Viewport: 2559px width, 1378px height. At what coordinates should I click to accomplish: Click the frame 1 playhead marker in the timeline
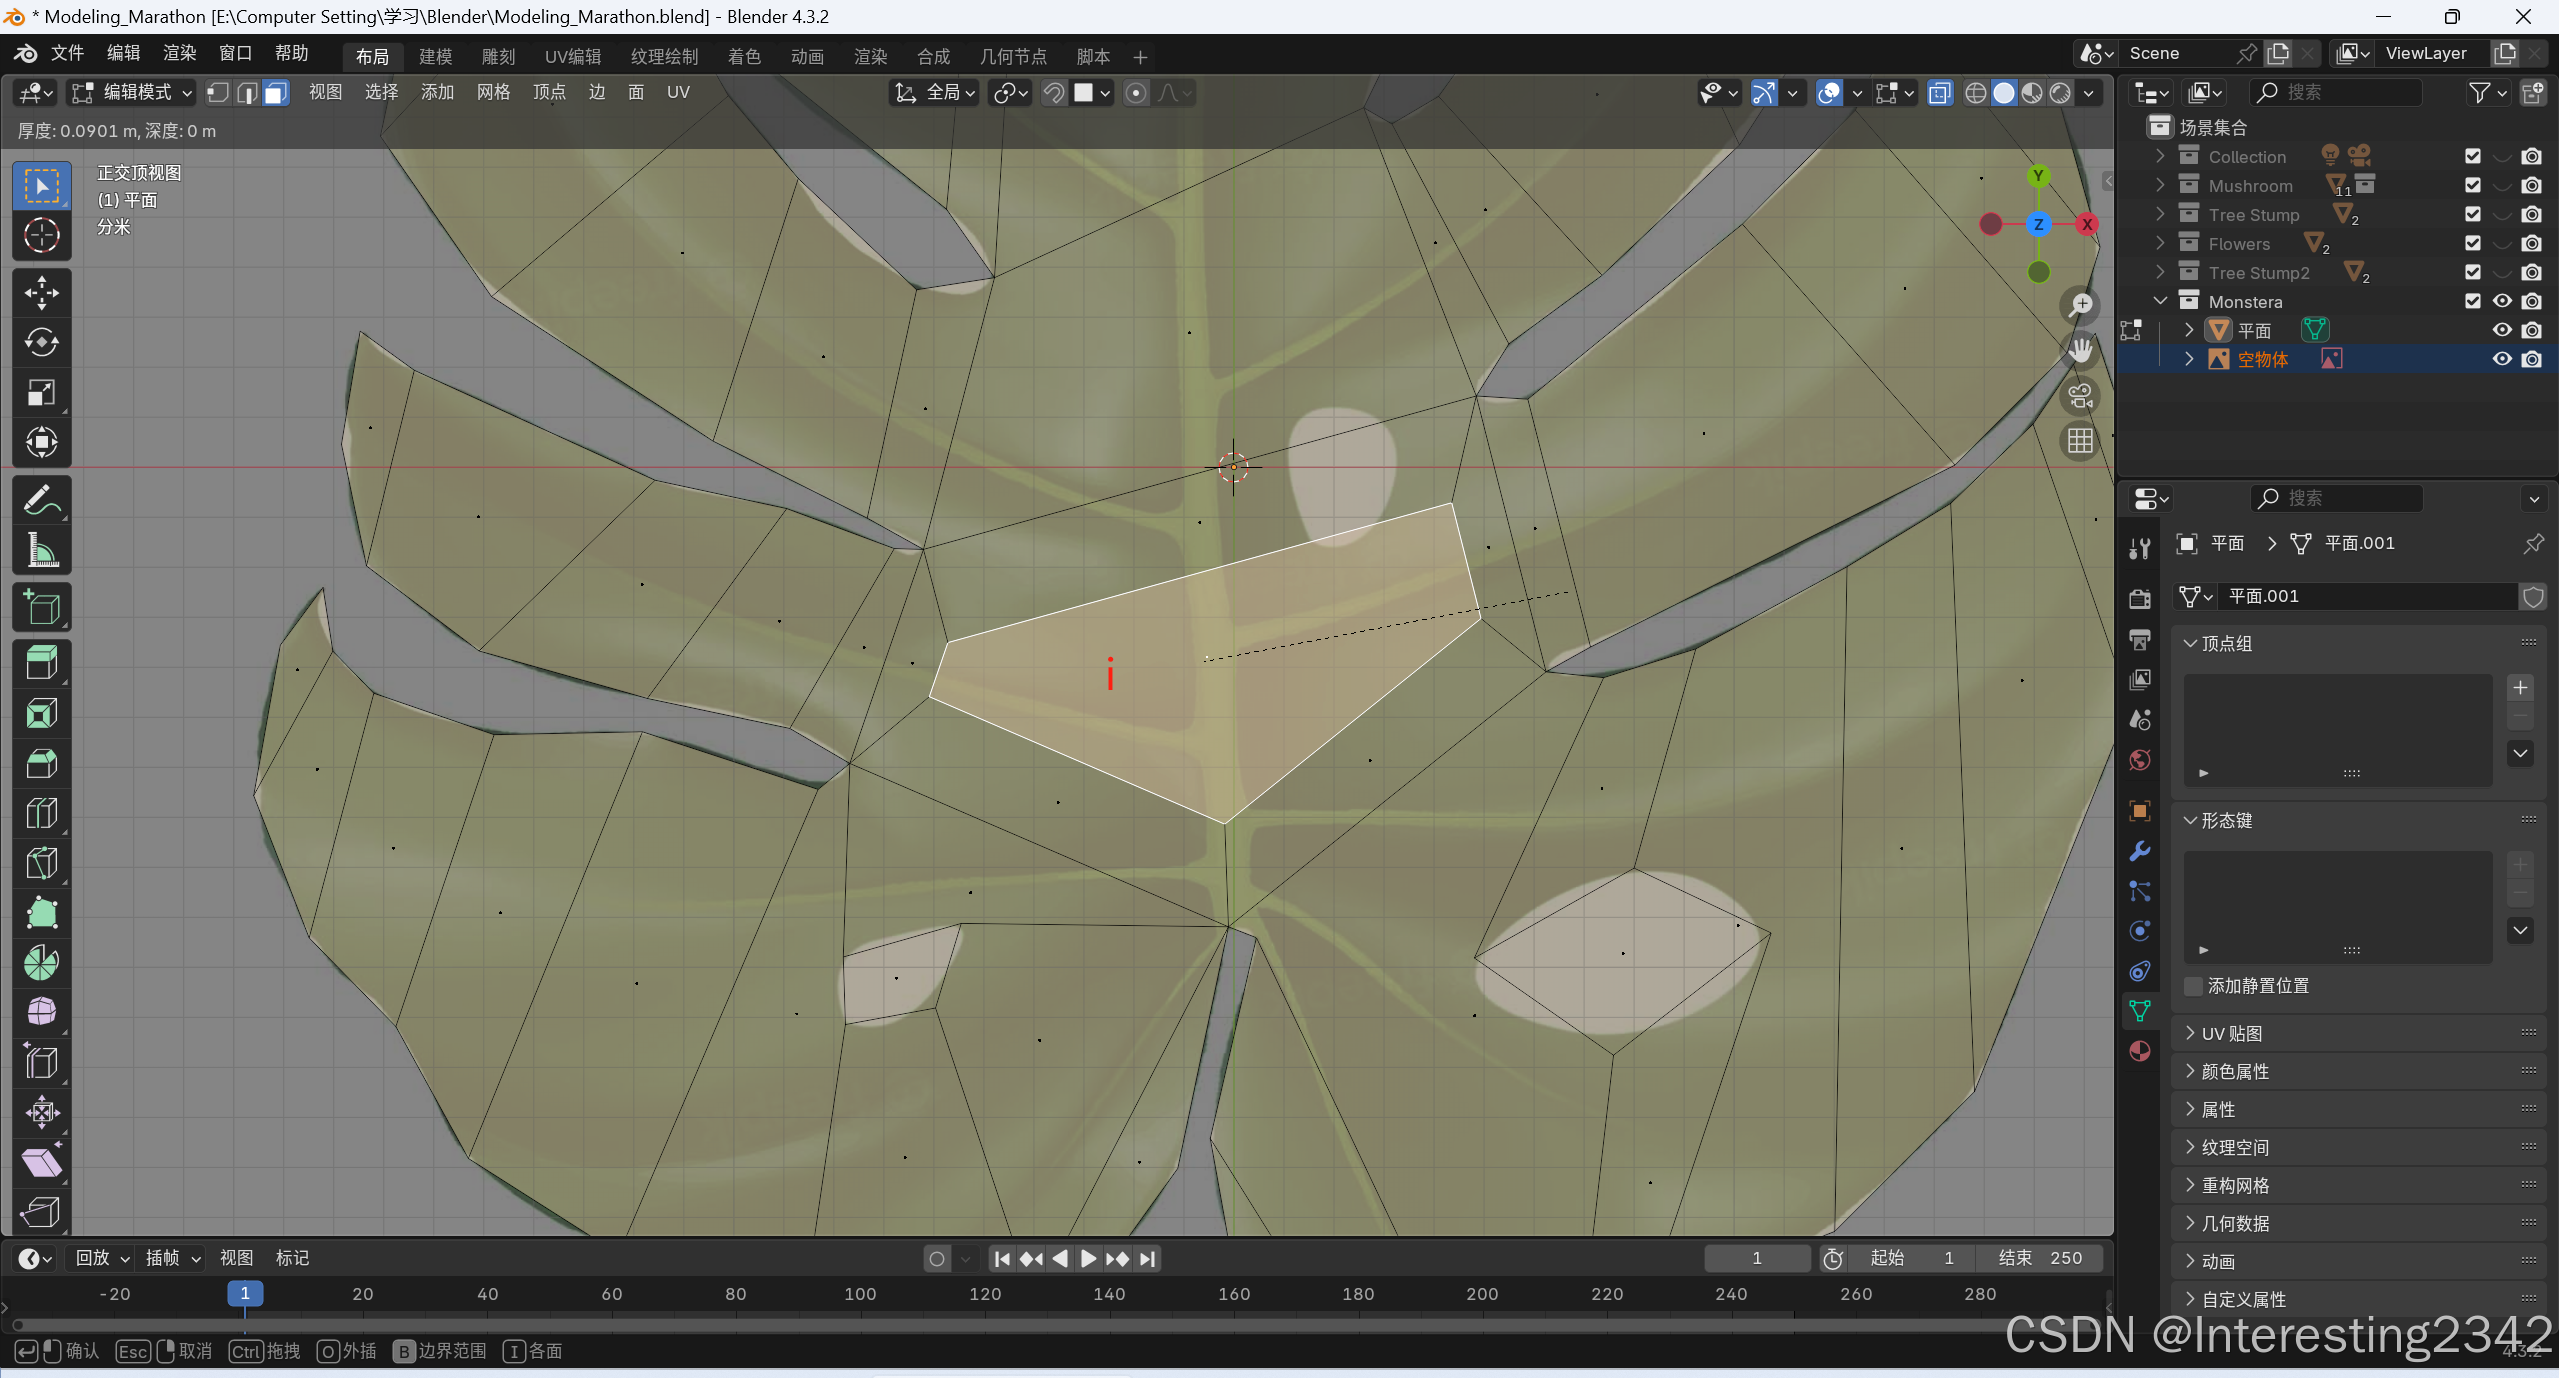244,1294
